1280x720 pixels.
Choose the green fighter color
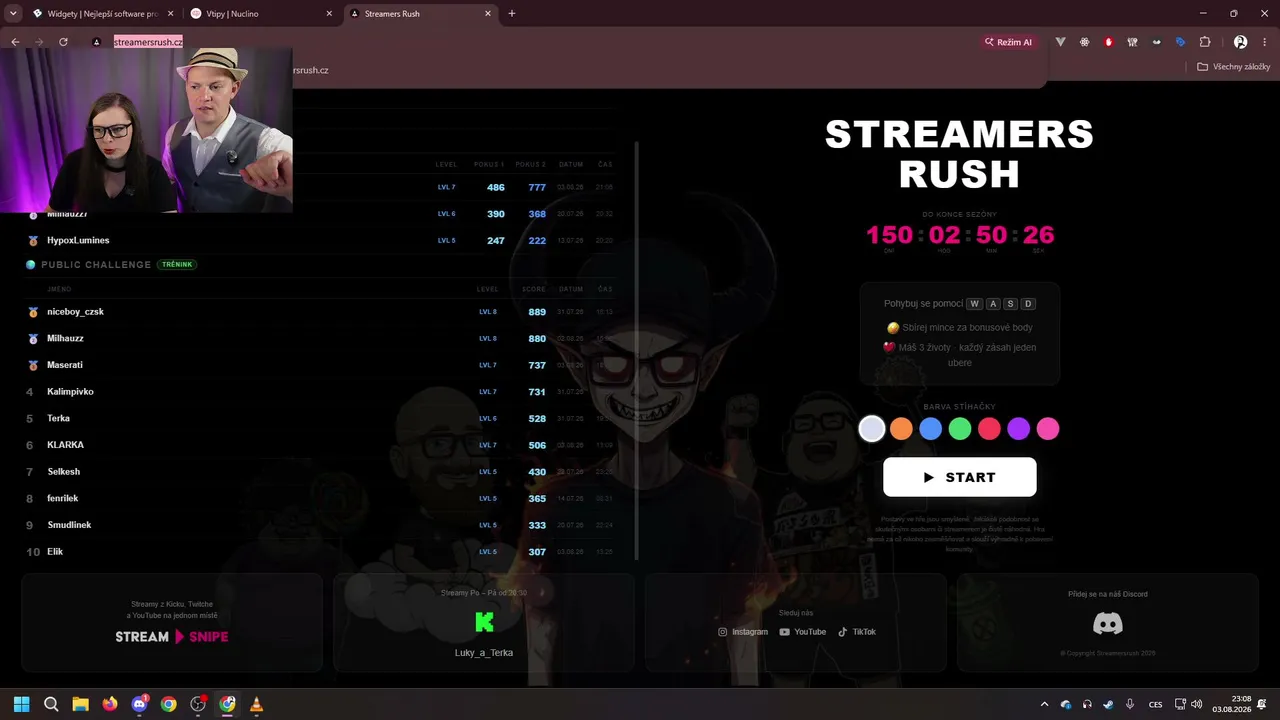click(x=960, y=429)
